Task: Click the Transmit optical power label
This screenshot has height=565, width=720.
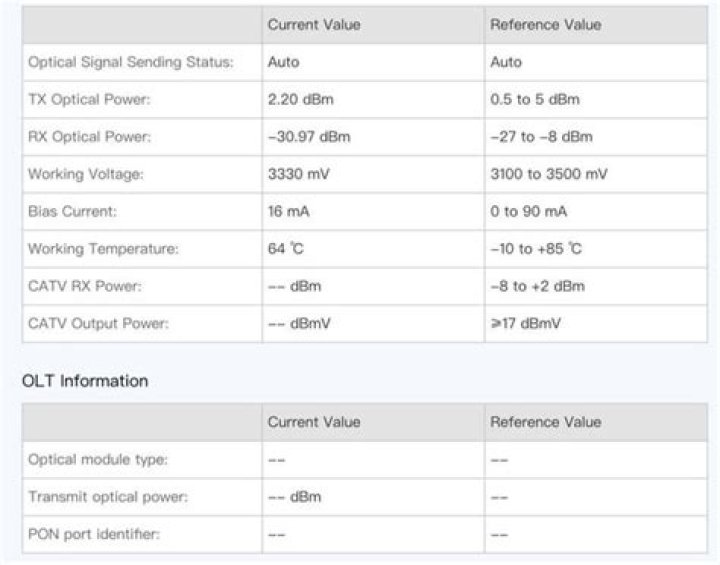Action: [x=108, y=497]
